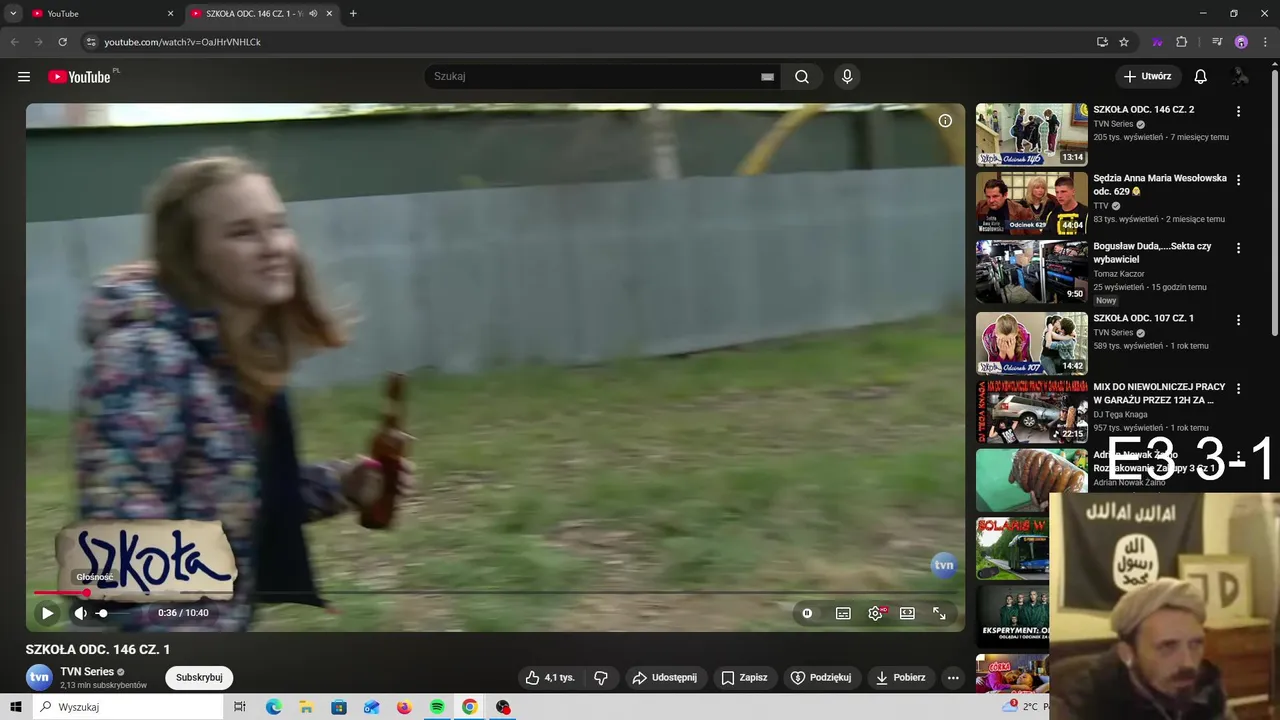
Task: Select the SZKOŁA ODC. 146 browser tab
Action: pos(252,14)
